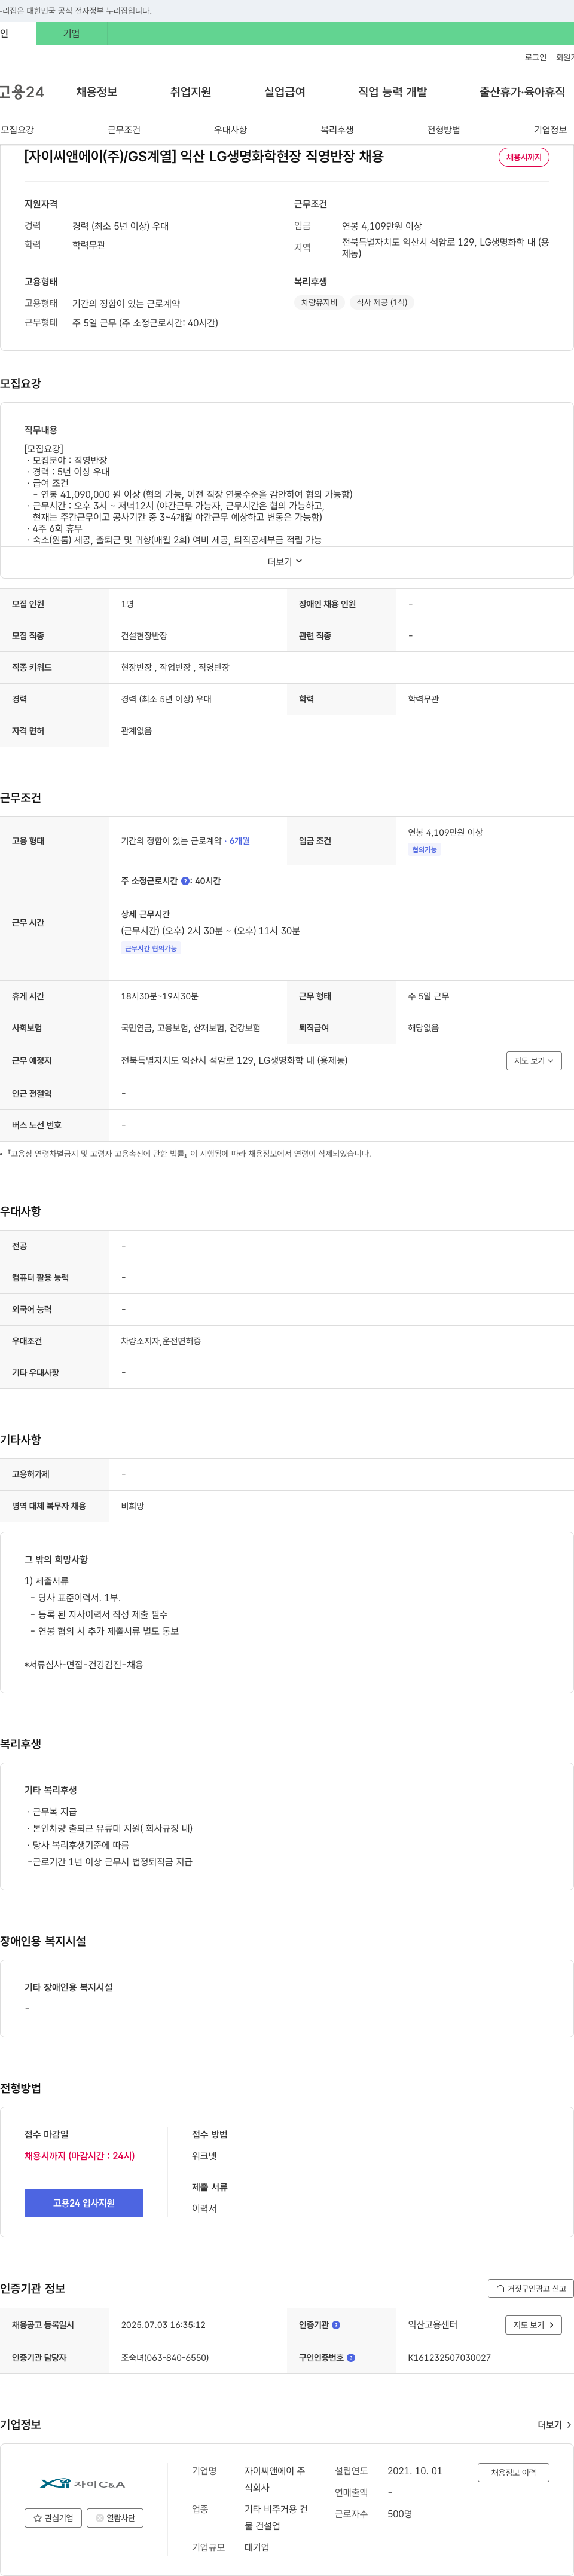
Task: Open 지도 보기 for 익산고용센터
Action: coord(534,2325)
